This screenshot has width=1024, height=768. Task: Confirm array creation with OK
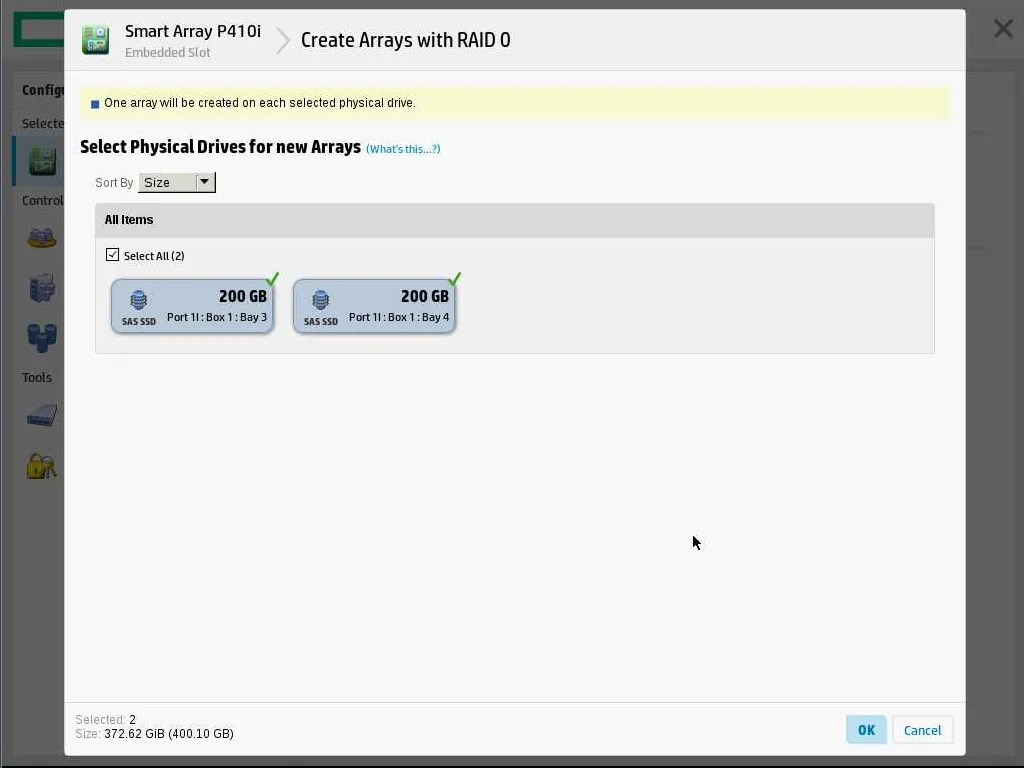(866, 730)
